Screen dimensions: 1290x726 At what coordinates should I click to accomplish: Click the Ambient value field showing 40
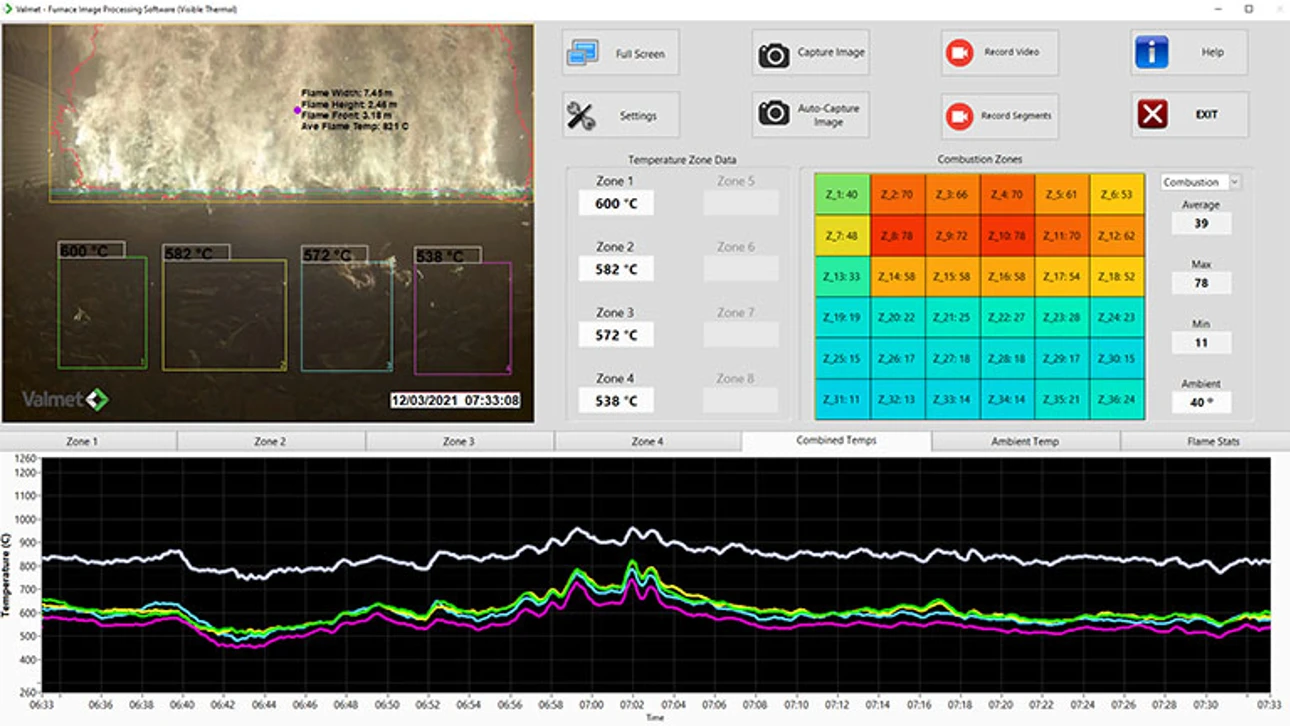coord(1200,403)
